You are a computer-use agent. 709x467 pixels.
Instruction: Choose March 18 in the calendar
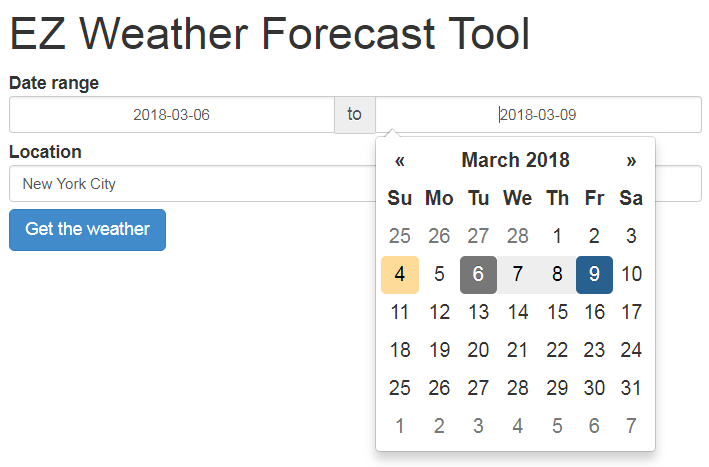click(400, 350)
